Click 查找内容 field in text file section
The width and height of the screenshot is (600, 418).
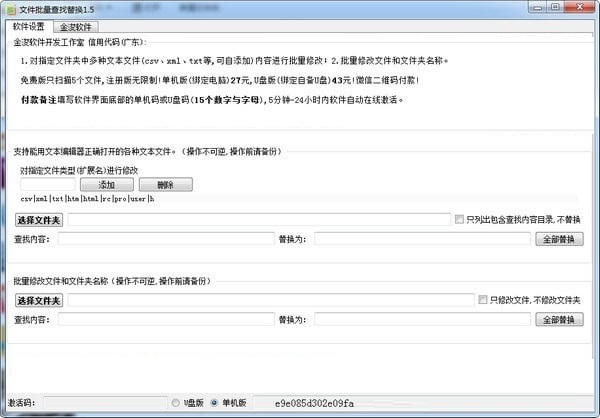166,239
